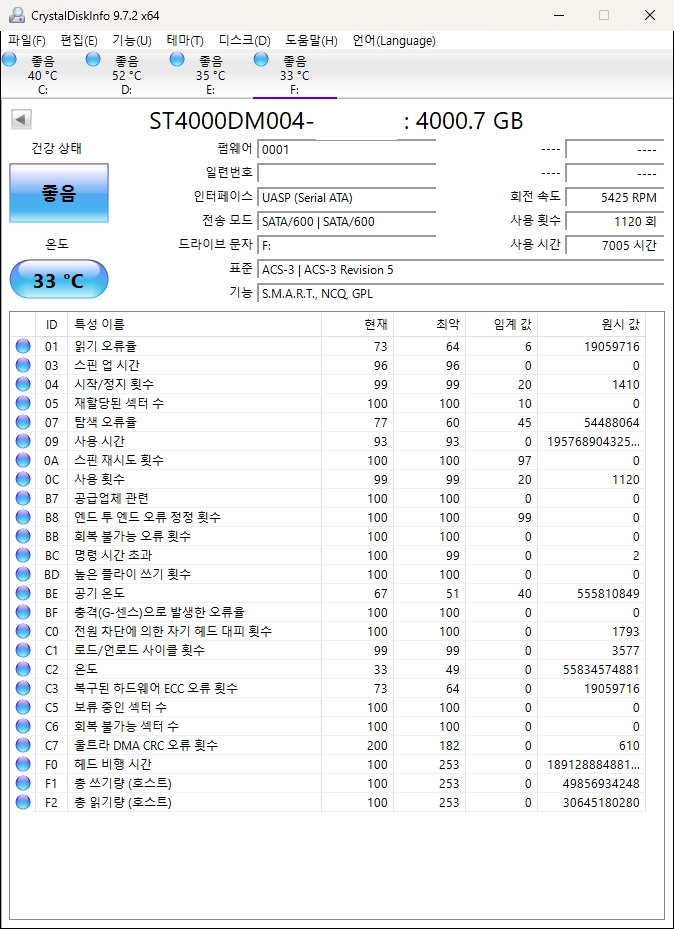Click the status icon for 보류 중인 섹터 수 row
Viewport: 674px width, 929px height.
pyautogui.click(x=23, y=707)
